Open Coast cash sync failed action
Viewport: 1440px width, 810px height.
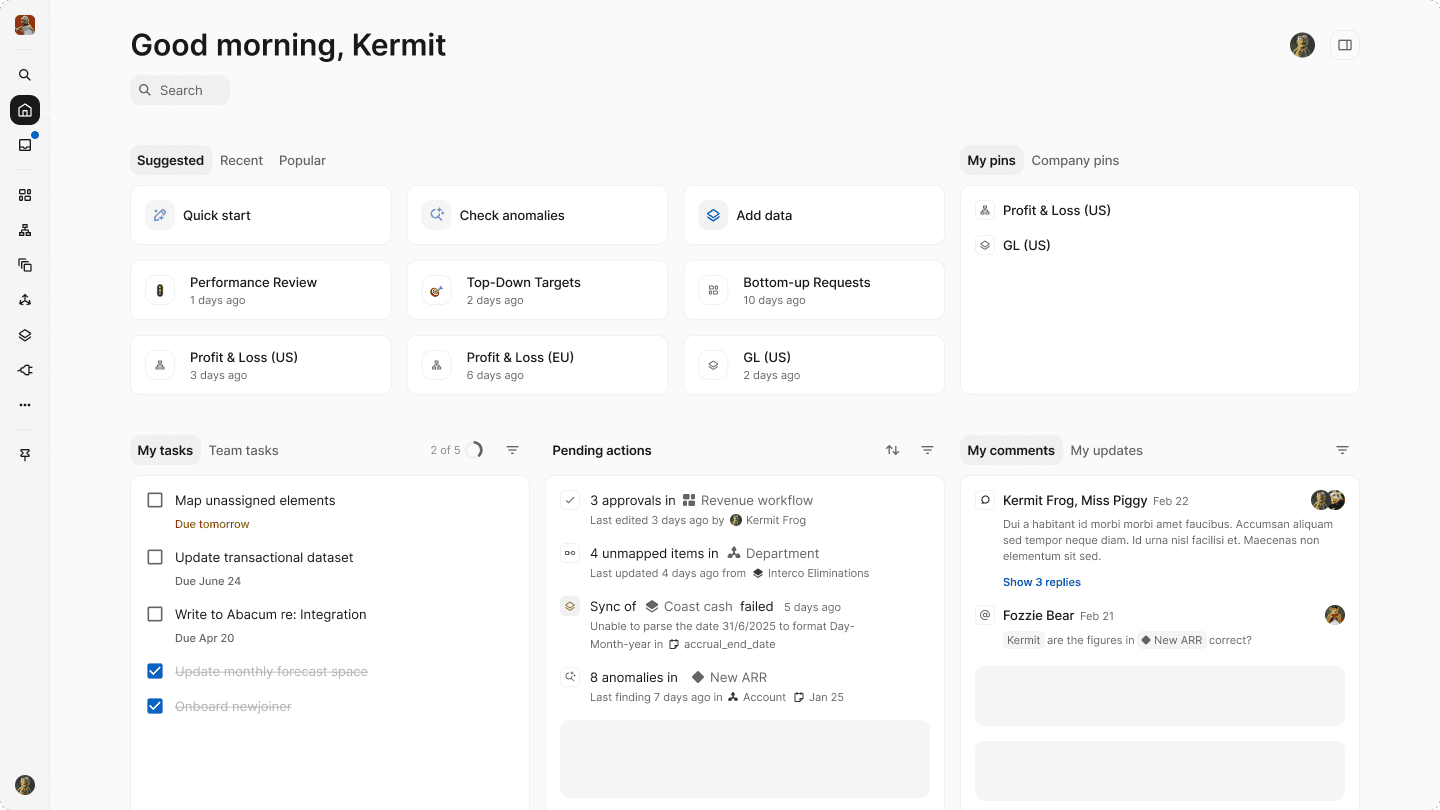coord(745,625)
